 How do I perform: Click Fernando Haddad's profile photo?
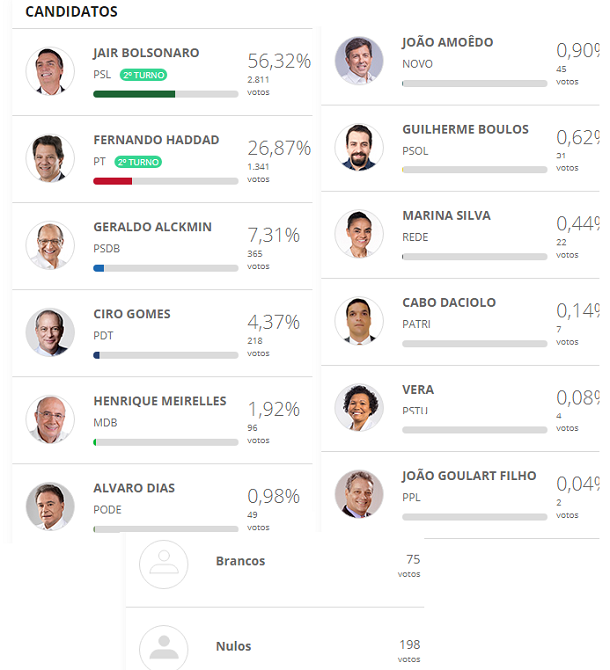click(x=50, y=158)
